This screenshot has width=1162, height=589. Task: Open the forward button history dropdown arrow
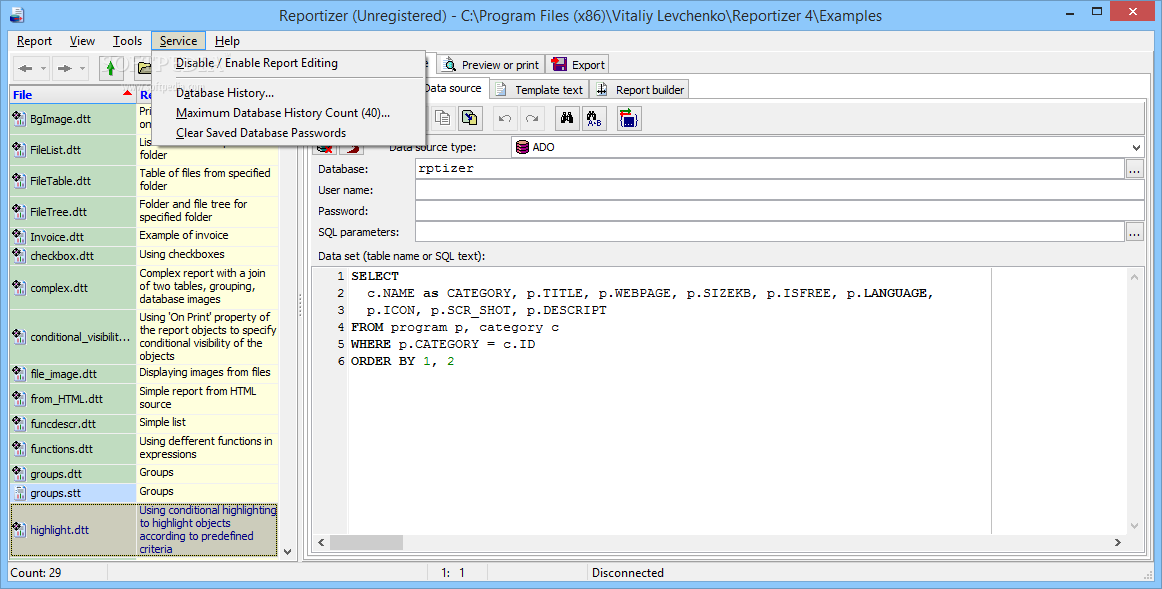click(x=82, y=69)
